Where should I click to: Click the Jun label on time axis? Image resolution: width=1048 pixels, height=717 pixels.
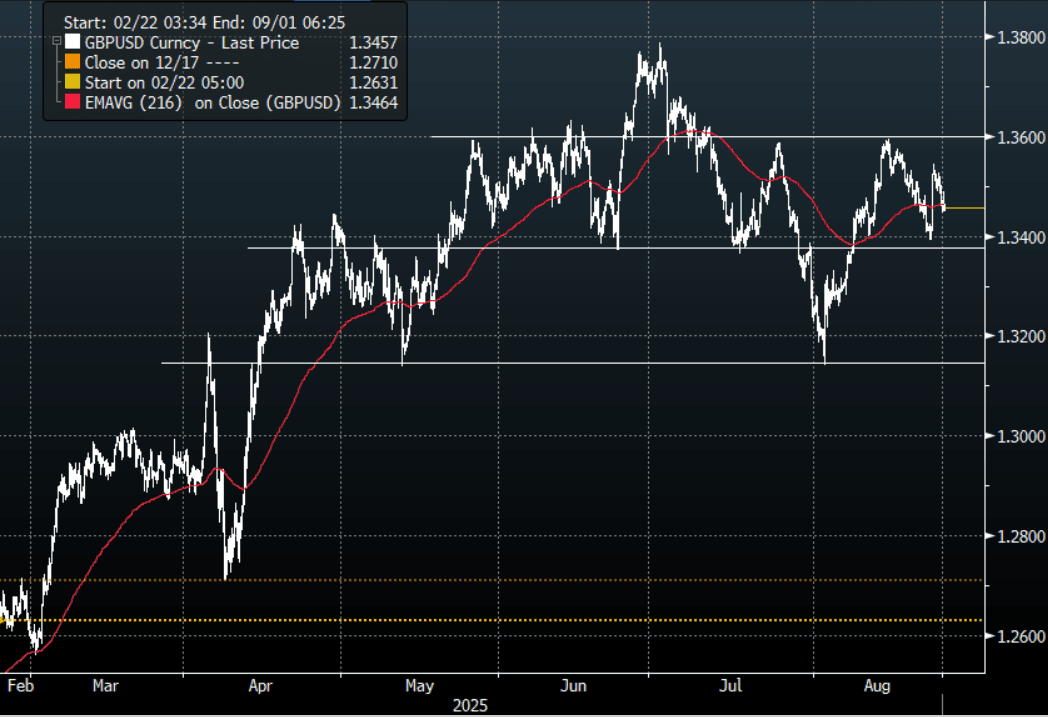tap(573, 686)
